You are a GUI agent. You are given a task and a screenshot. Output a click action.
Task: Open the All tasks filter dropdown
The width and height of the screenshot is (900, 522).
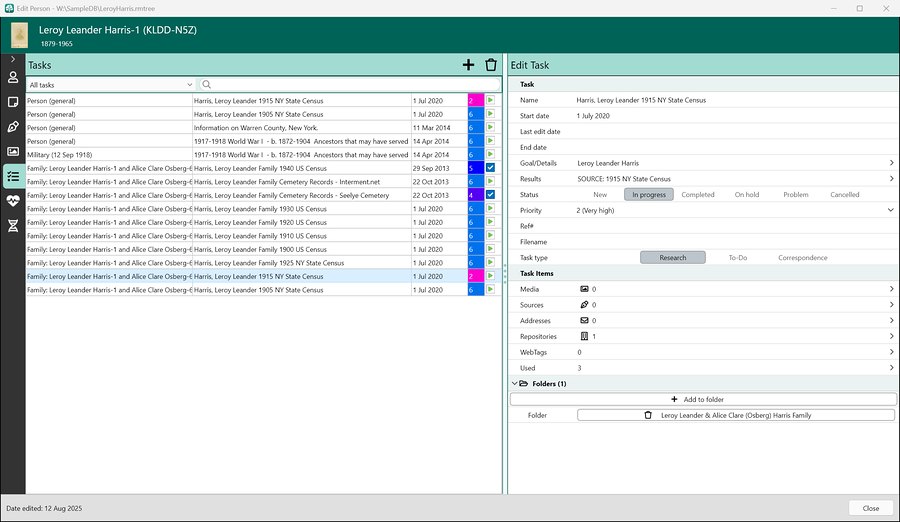[x=111, y=84]
